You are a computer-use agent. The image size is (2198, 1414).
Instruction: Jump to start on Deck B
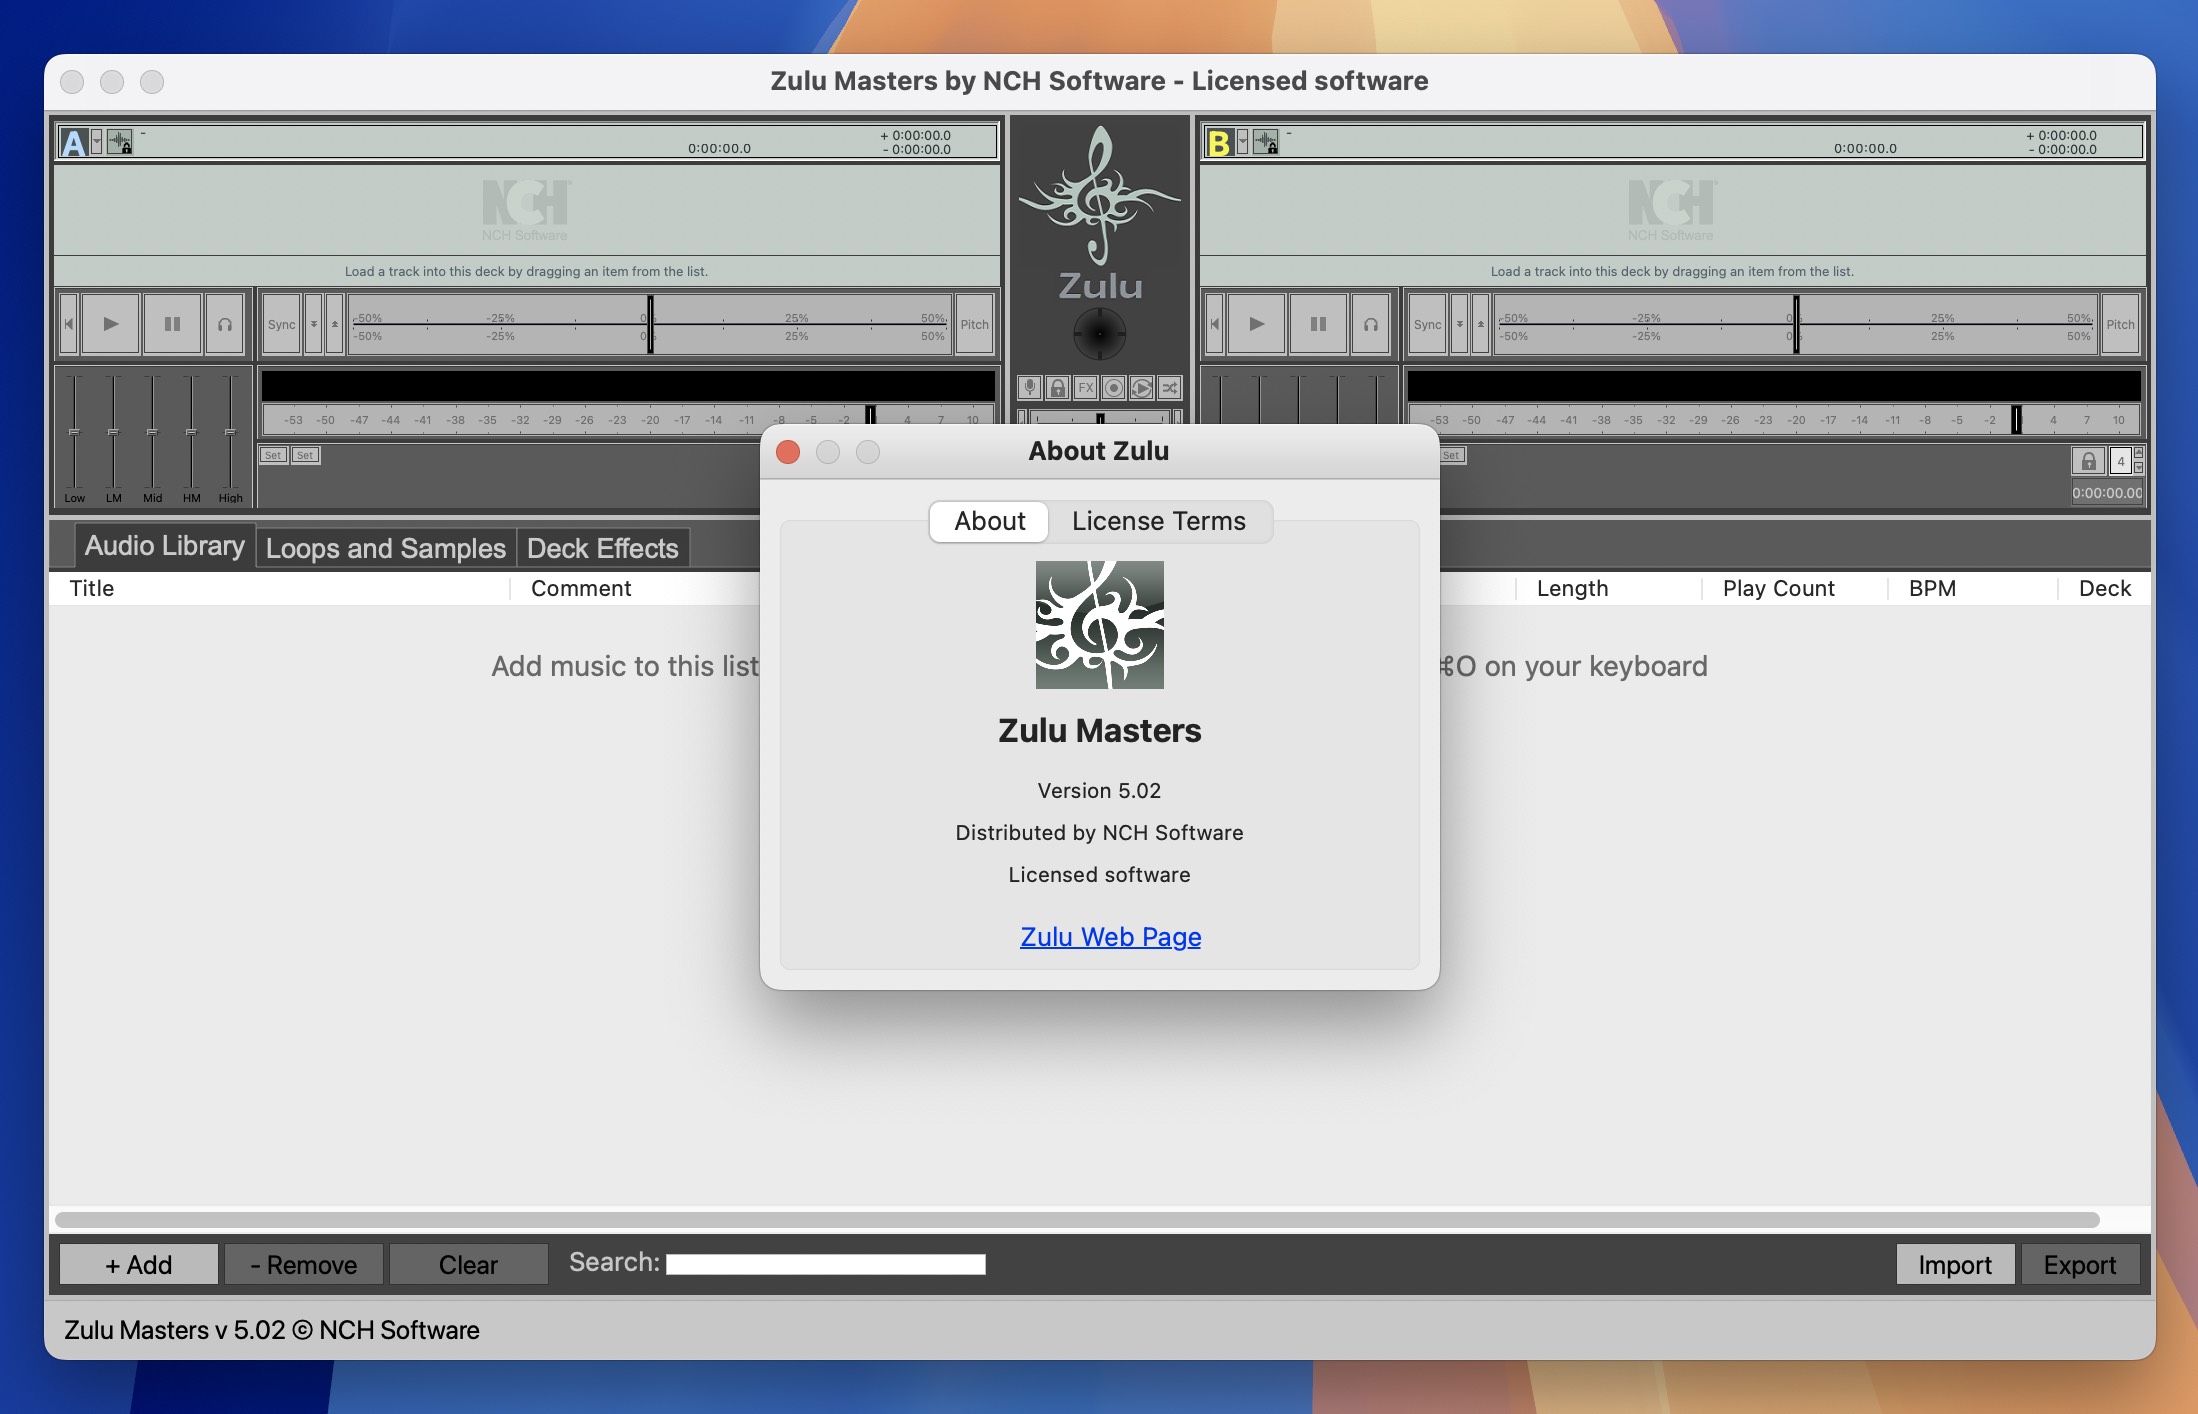coord(1214,324)
